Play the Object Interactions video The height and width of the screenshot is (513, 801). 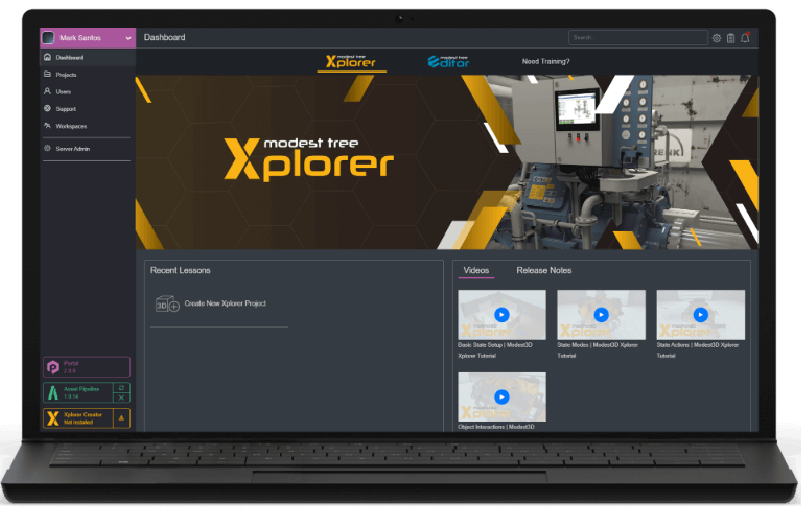coord(502,397)
